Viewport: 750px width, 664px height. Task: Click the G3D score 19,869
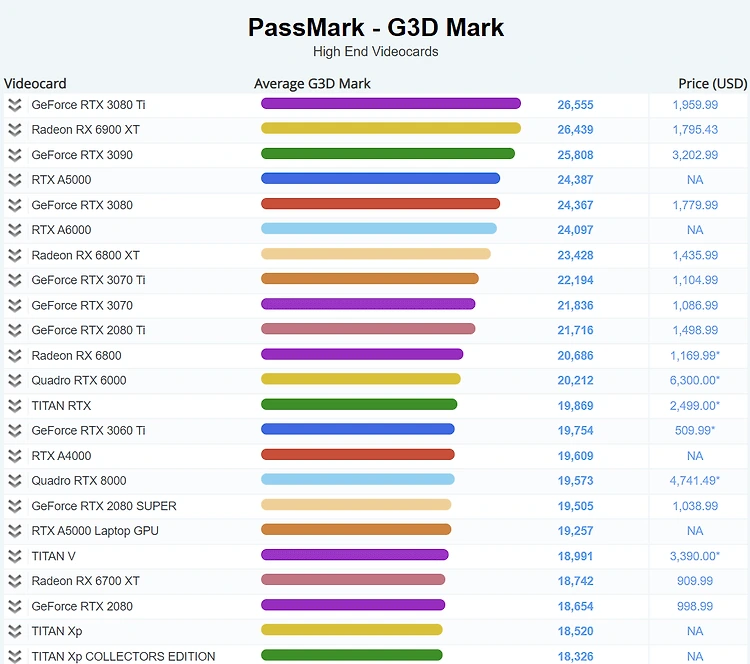tap(575, 406)
